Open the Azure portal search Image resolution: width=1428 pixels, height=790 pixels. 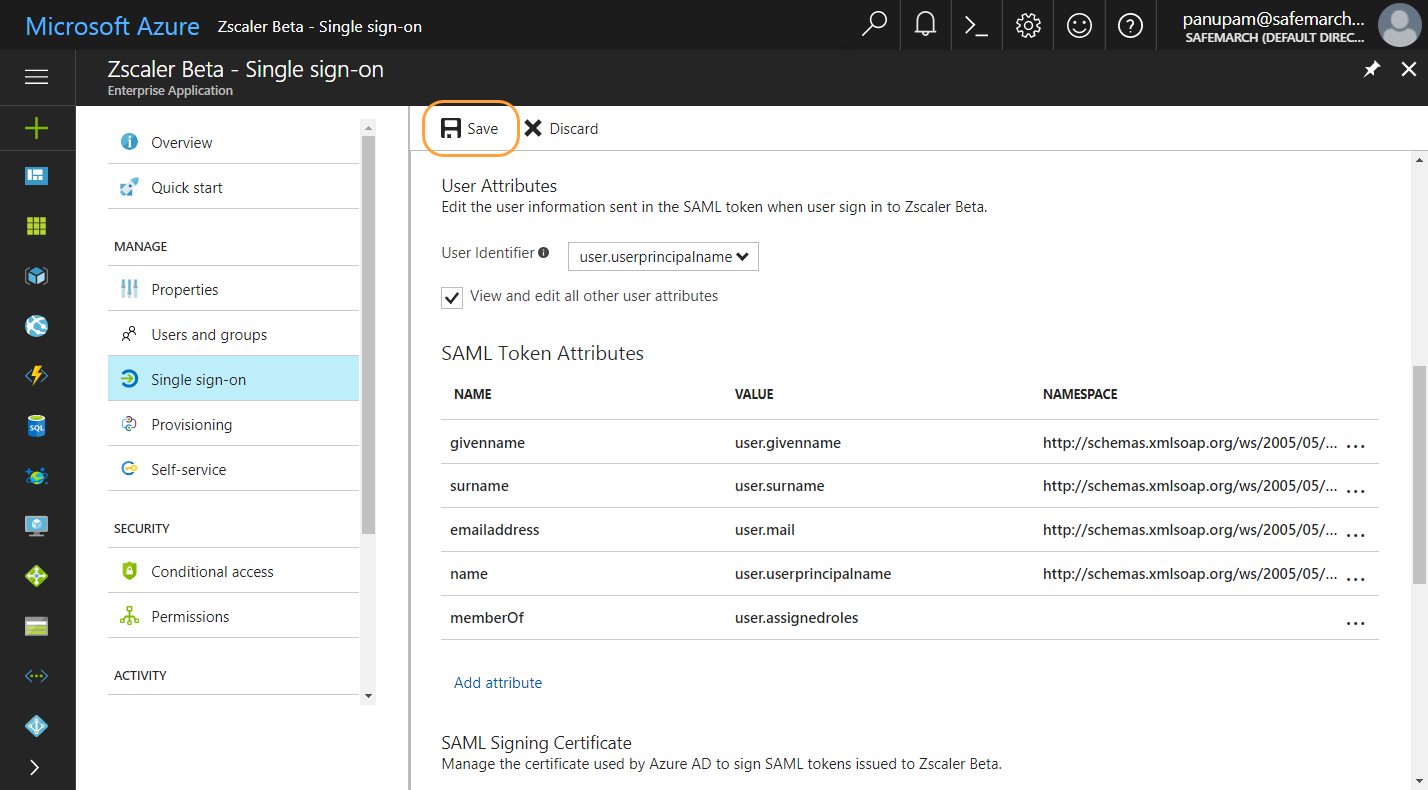(x=873, y=25)
